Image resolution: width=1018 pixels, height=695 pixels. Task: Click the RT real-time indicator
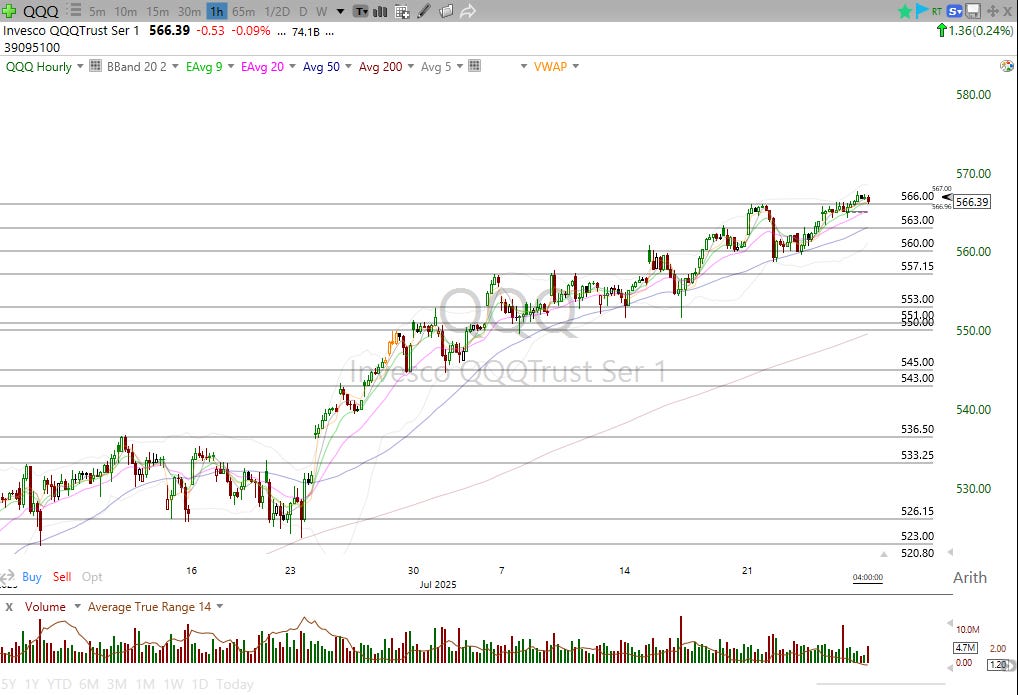point(937,11)
